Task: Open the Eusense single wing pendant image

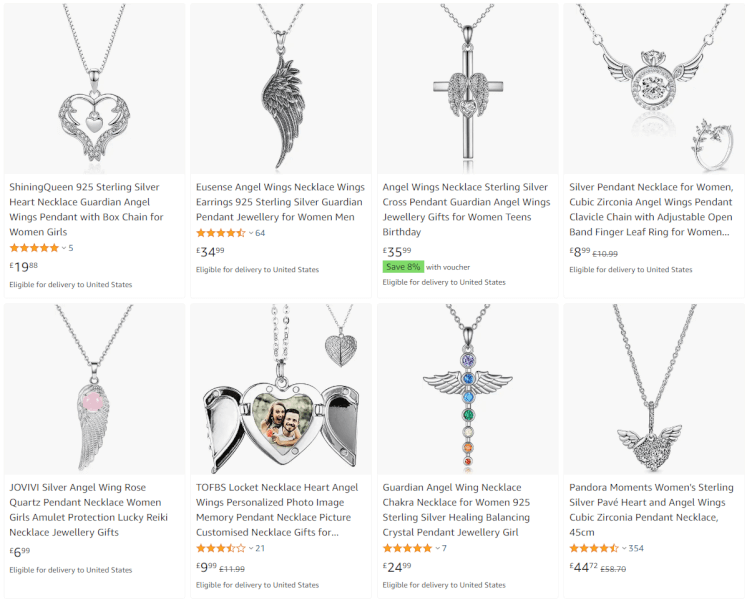Action: [x=281, y=88]
